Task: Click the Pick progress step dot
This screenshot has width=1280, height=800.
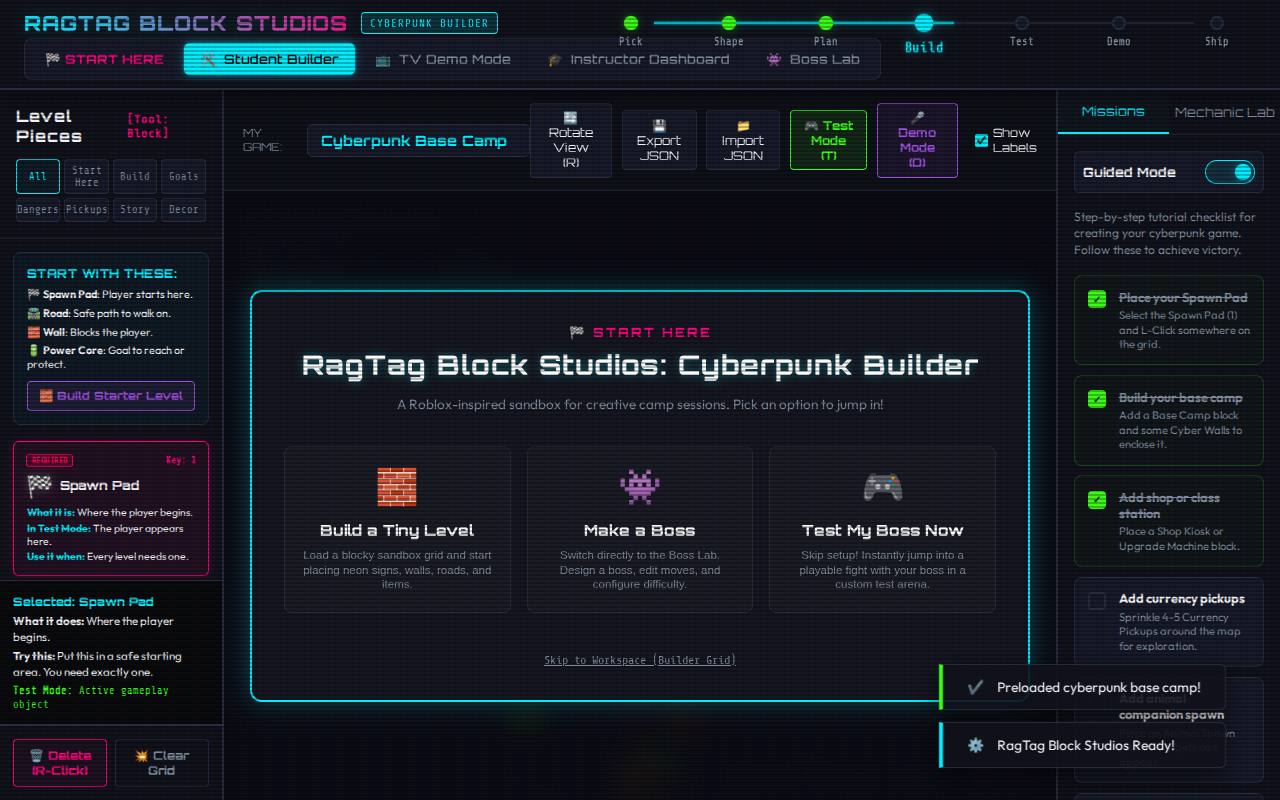Action: tap(631, 23)
